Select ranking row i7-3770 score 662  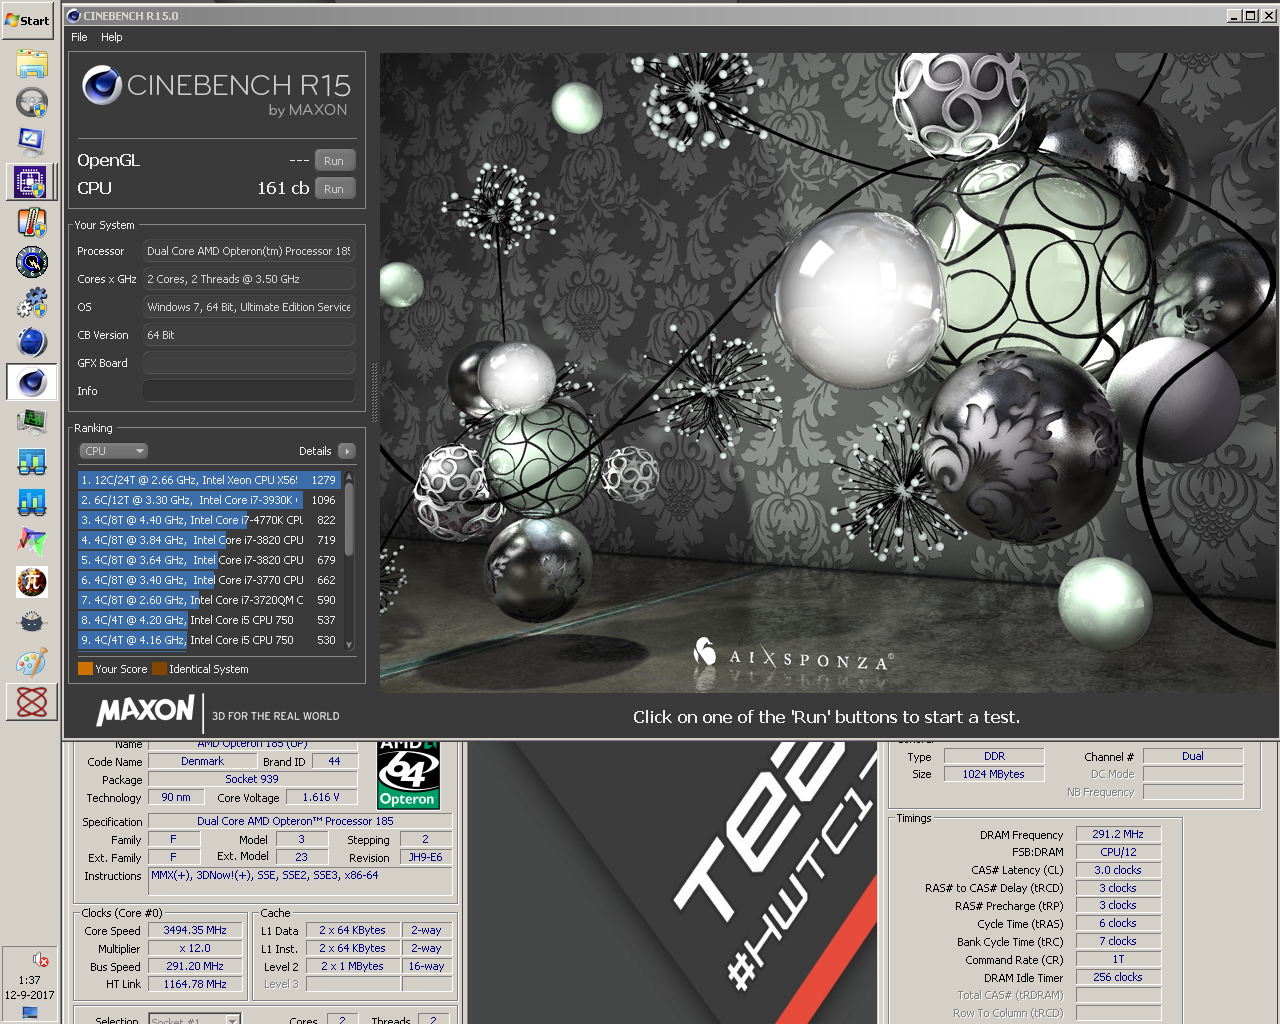210,580
